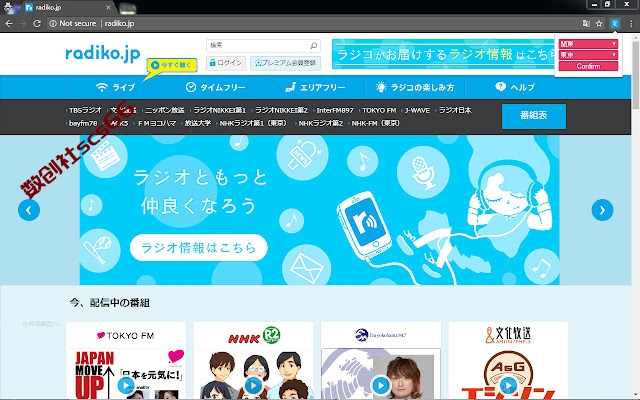640x400 pixels.
Task: Select bayfm78 station
Action: click(x=83, y=123)
